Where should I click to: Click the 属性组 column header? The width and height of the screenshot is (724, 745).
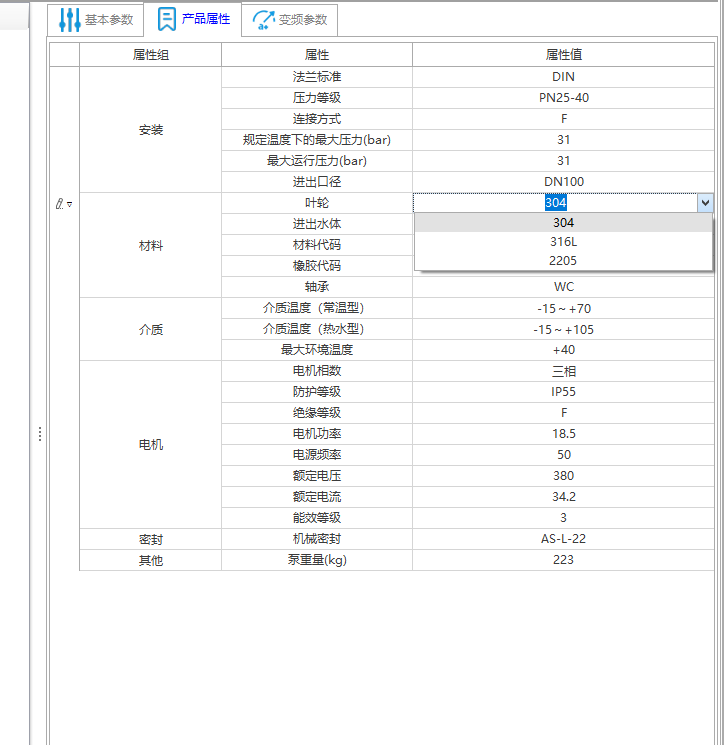click(x=151, y=55)
